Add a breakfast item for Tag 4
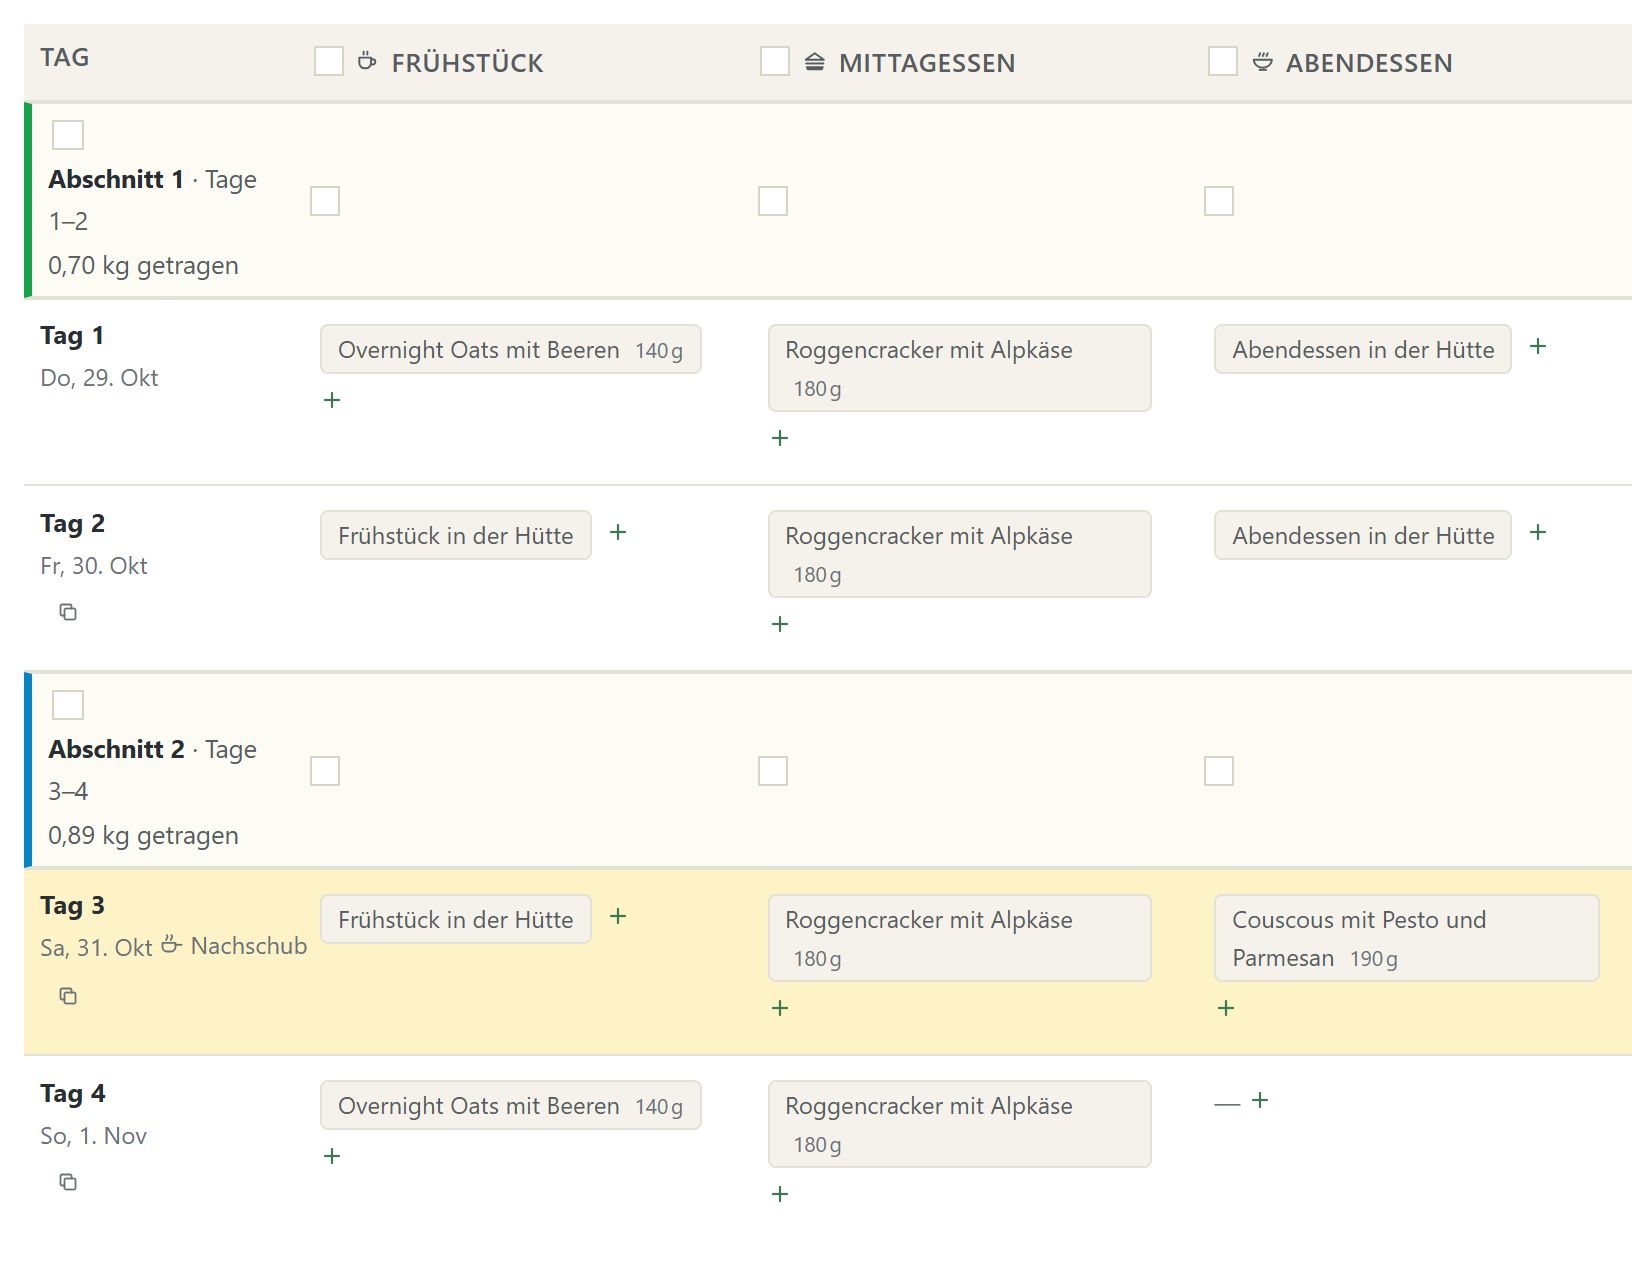This screenshot has height=1264, width=1632. click(x=333, y=1156)
